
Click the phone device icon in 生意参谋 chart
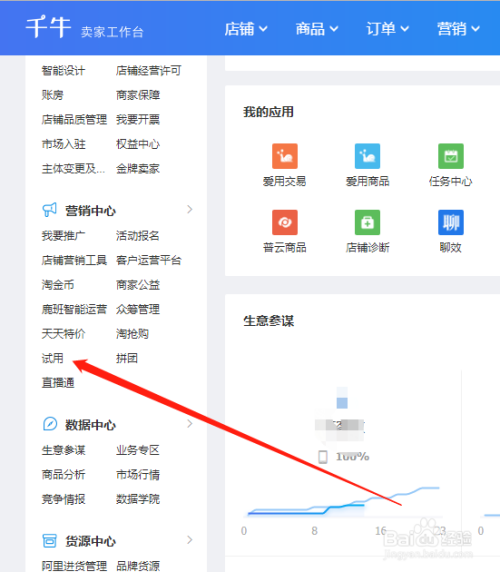pos(323,457)
